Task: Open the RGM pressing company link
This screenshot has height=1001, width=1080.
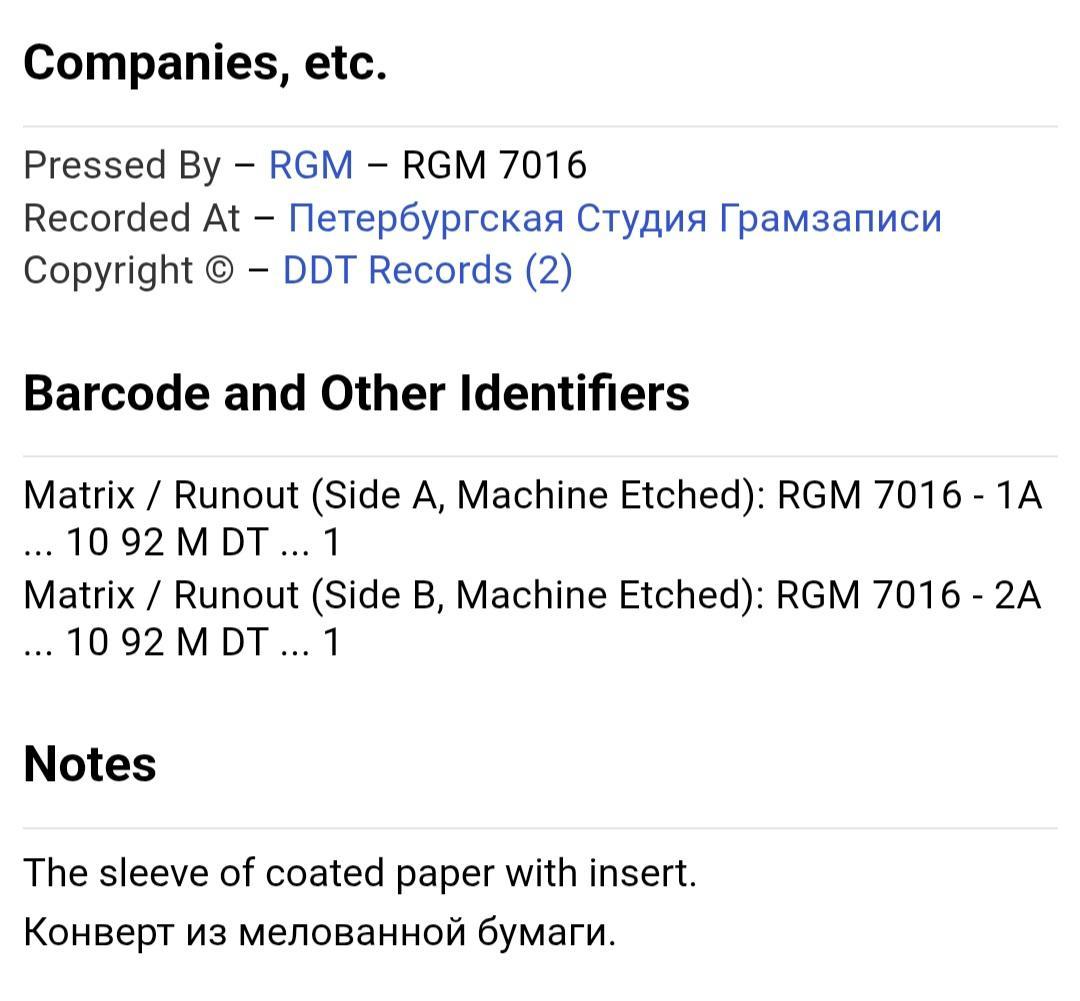Action: coord(310,165)
